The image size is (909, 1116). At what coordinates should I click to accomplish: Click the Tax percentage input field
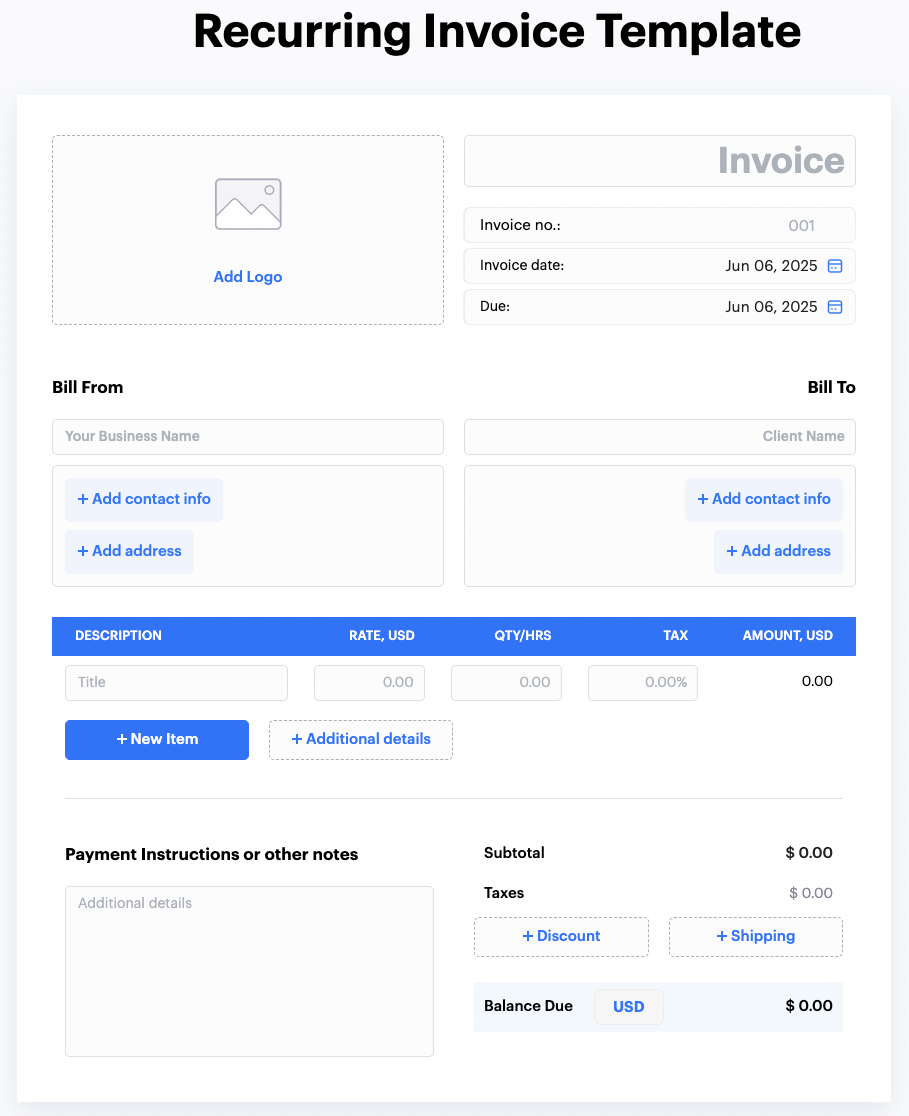pos(642,683)
